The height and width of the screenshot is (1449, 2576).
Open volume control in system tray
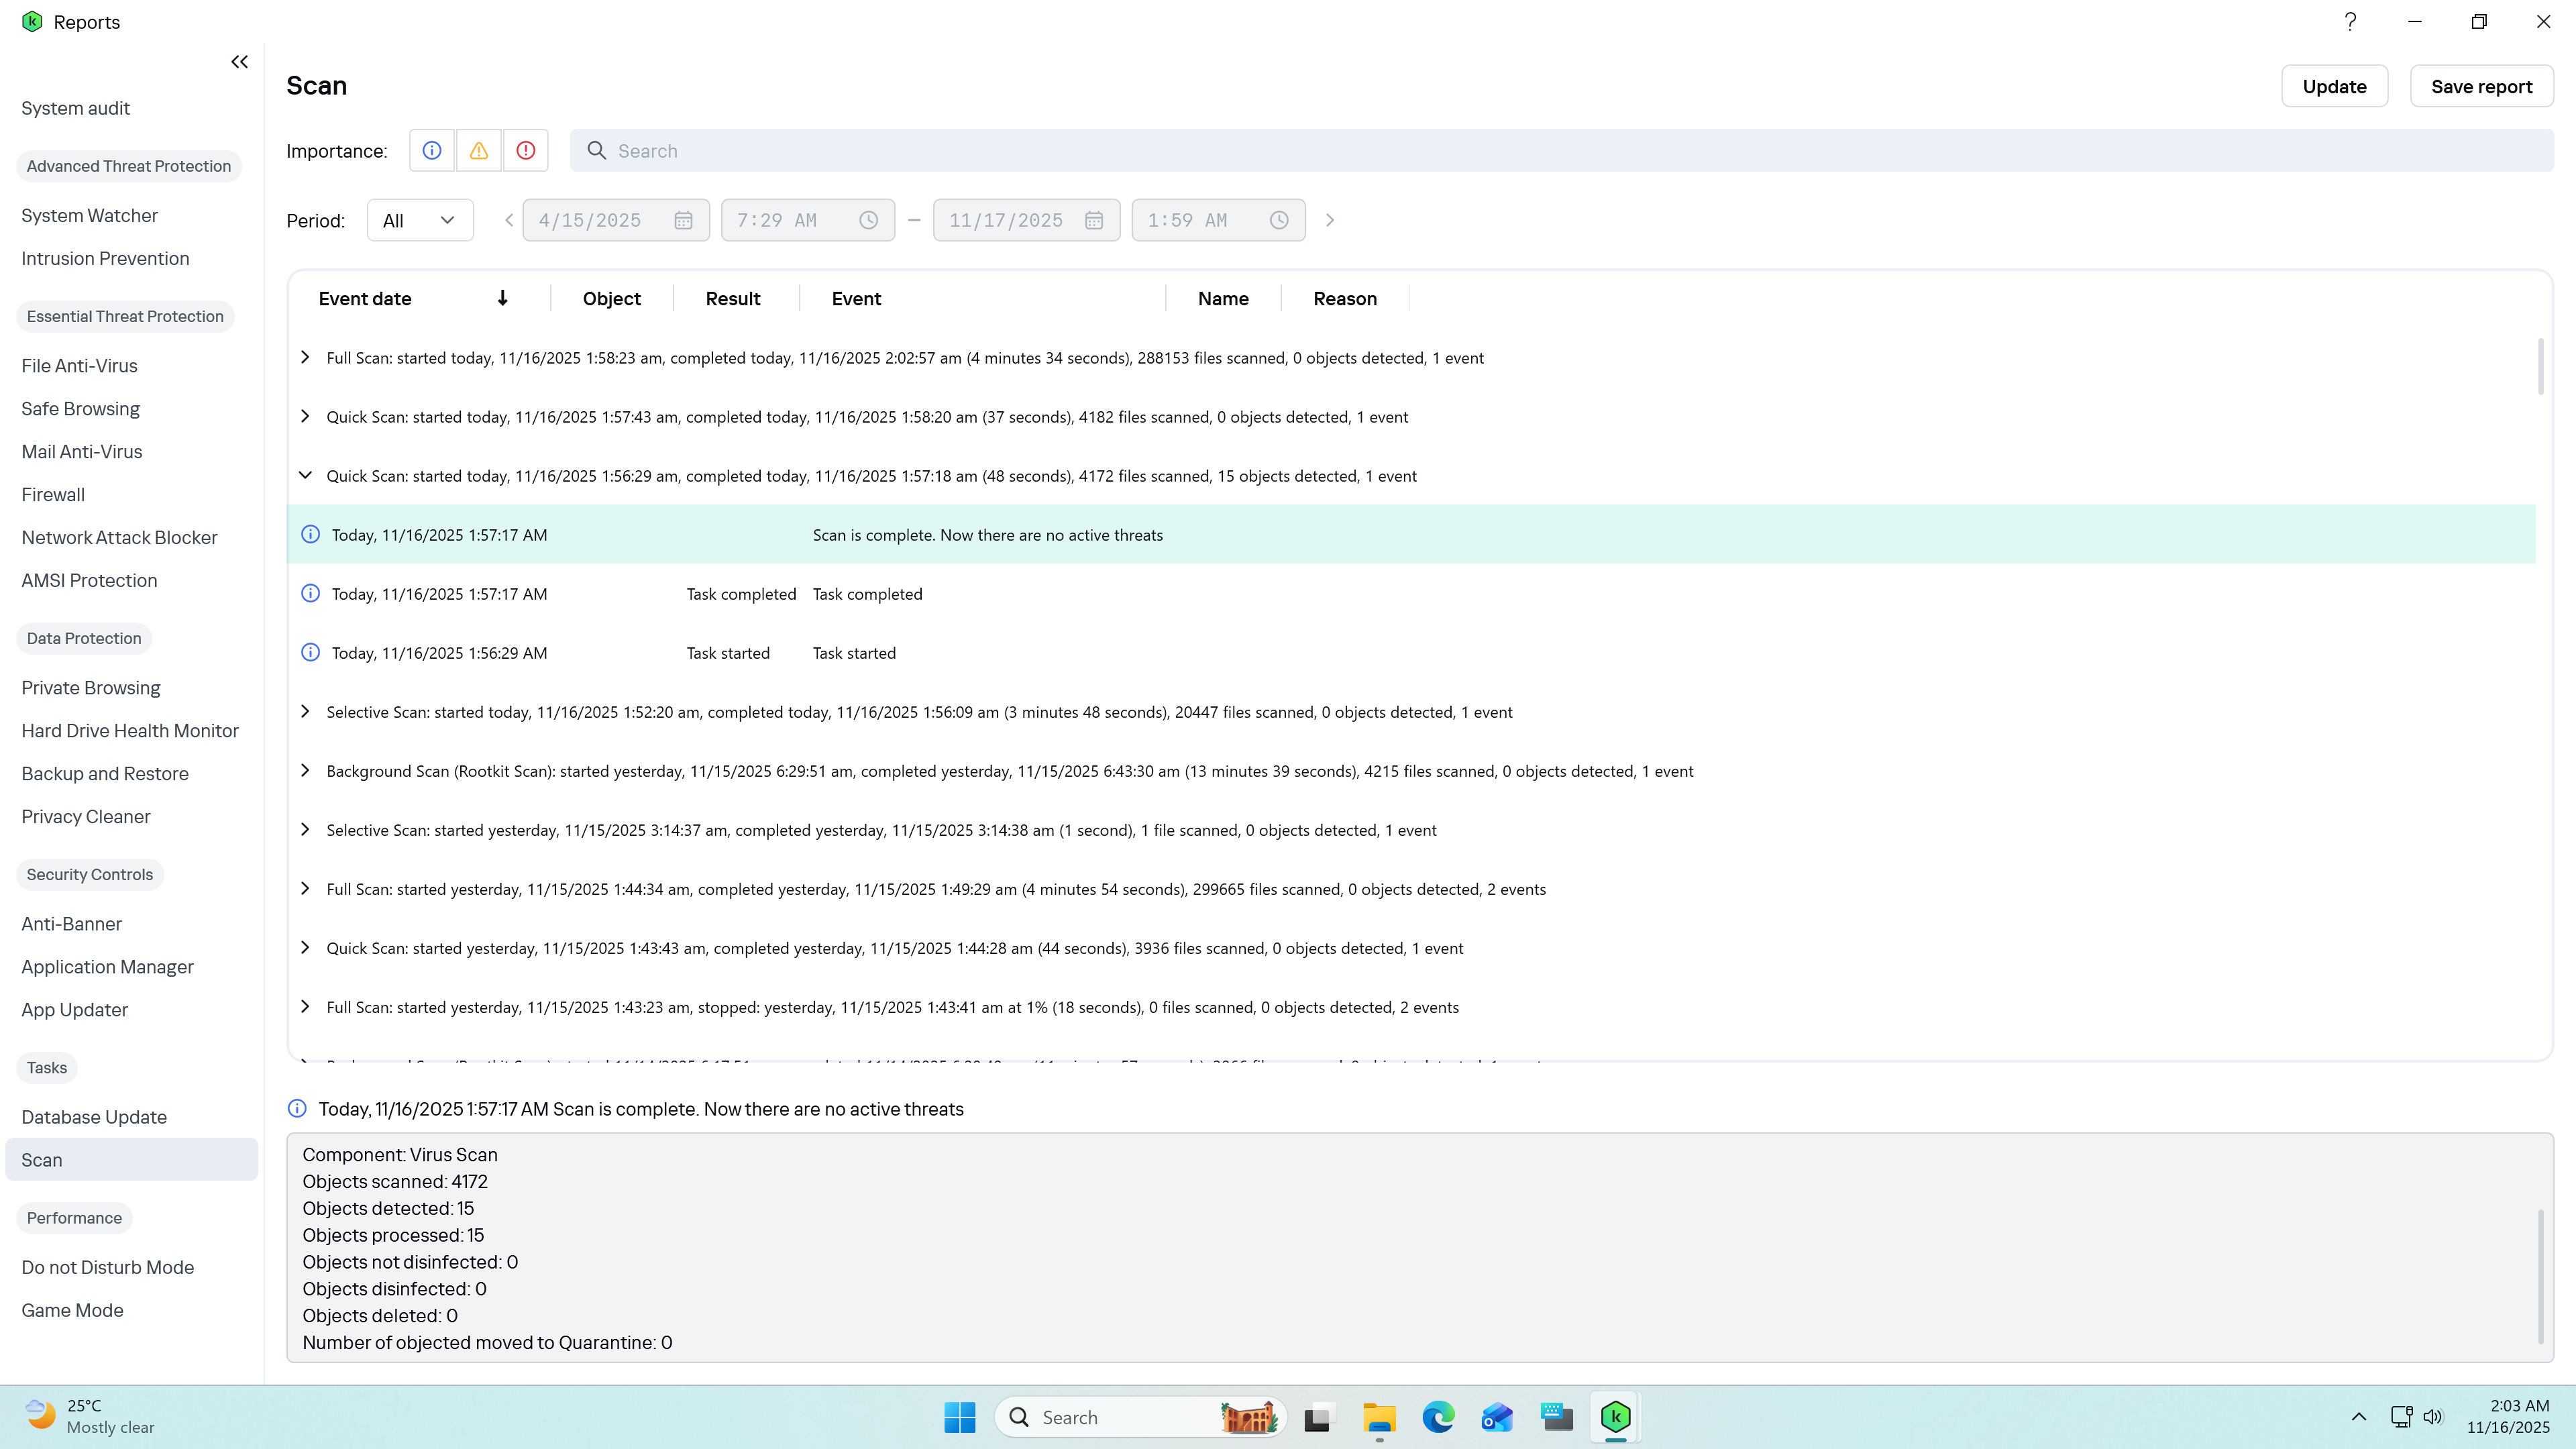point(2433,1417)
